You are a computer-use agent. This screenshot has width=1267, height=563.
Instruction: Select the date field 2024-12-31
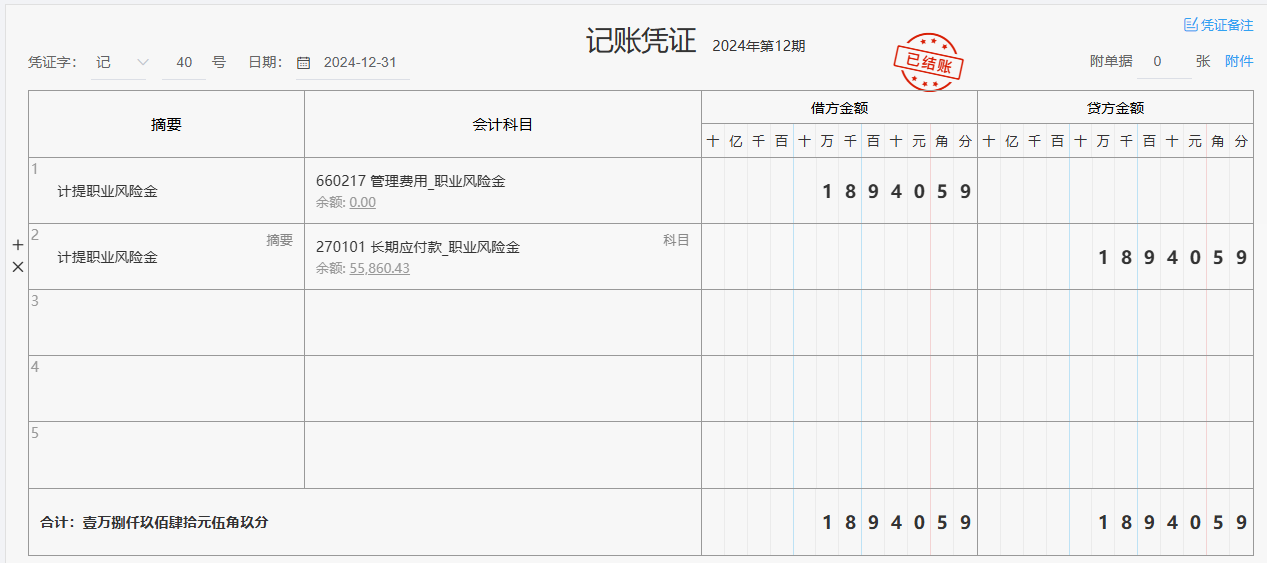pos(360,62)
